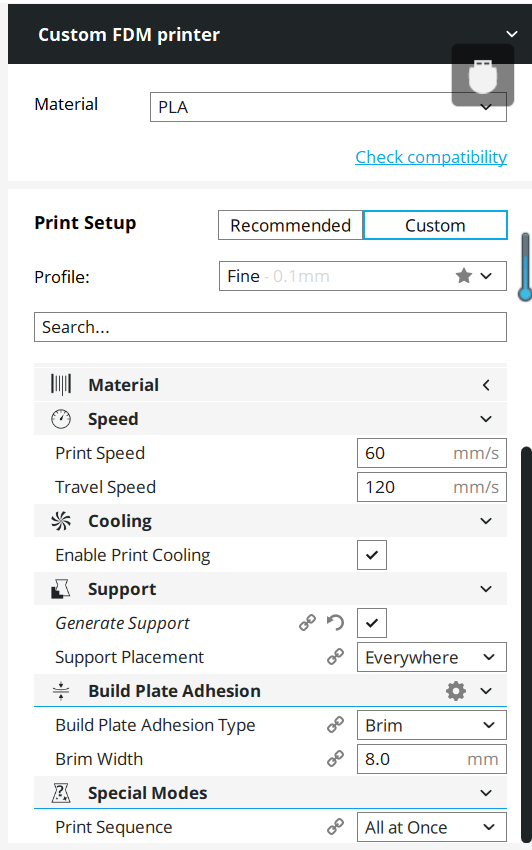The height and width of the screenshot is (850, 532).
Task: Click the link icon next to Support Placement
Action: (336, 657)
